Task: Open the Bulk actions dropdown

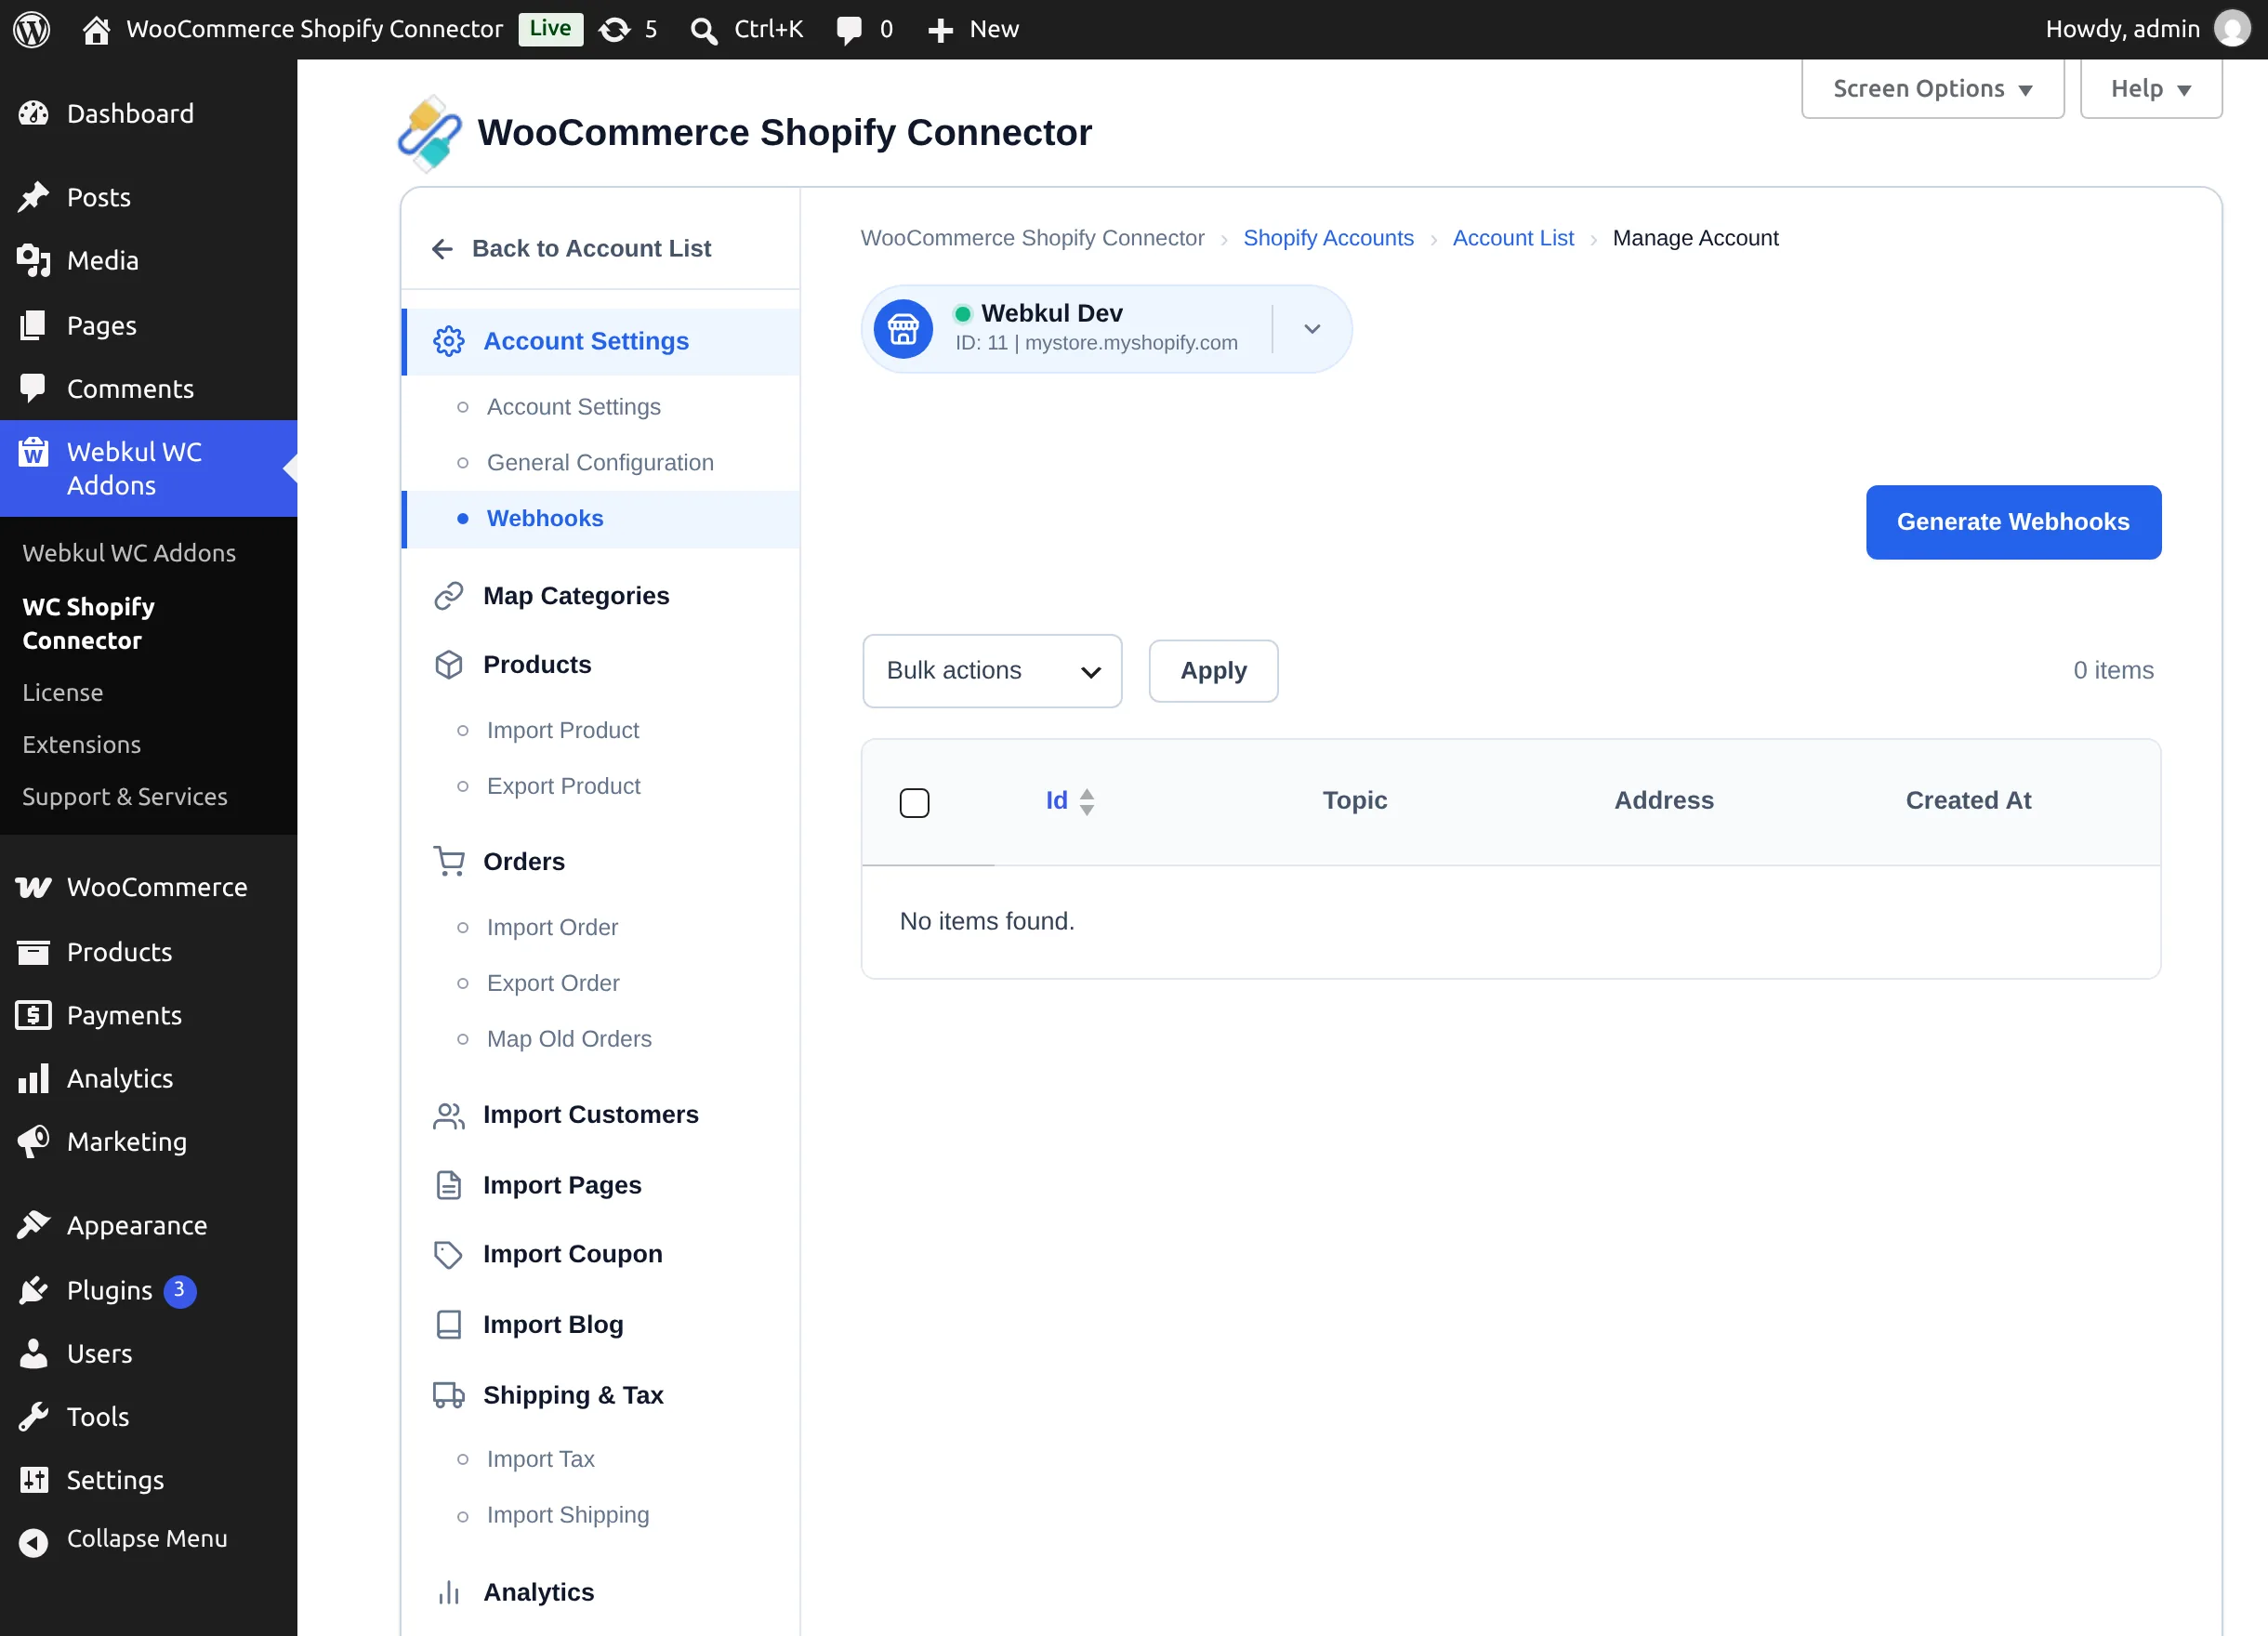Action: pyautogui.click(x=992, y=671)
